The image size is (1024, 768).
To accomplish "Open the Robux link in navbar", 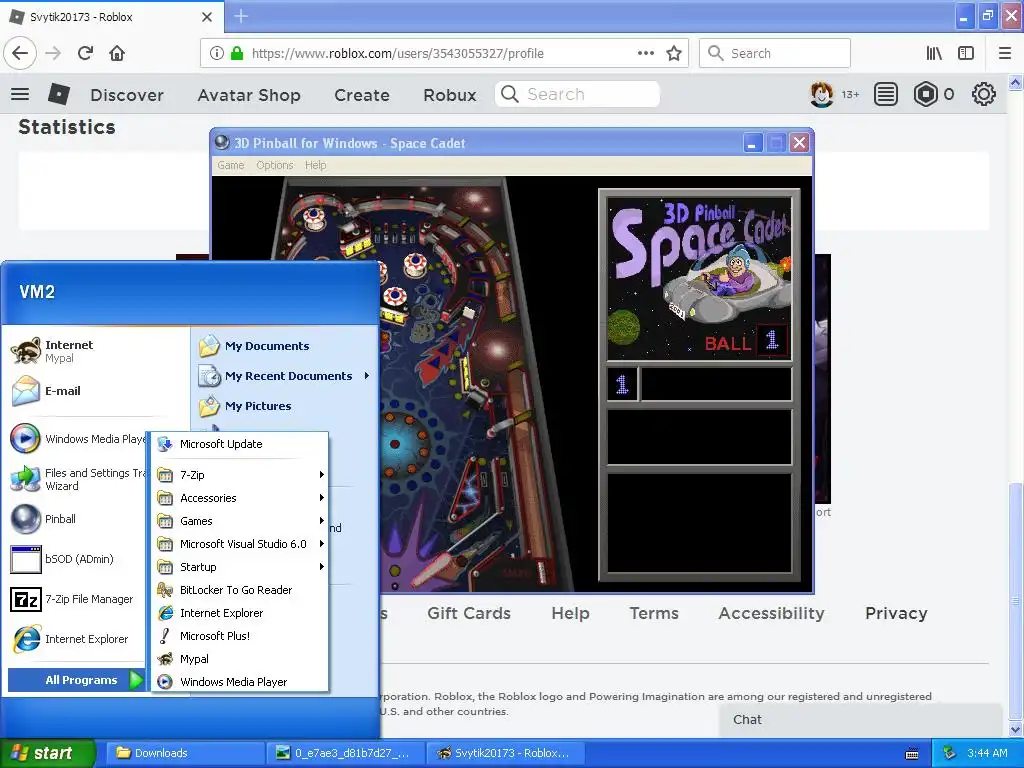I will pos(449,95).
